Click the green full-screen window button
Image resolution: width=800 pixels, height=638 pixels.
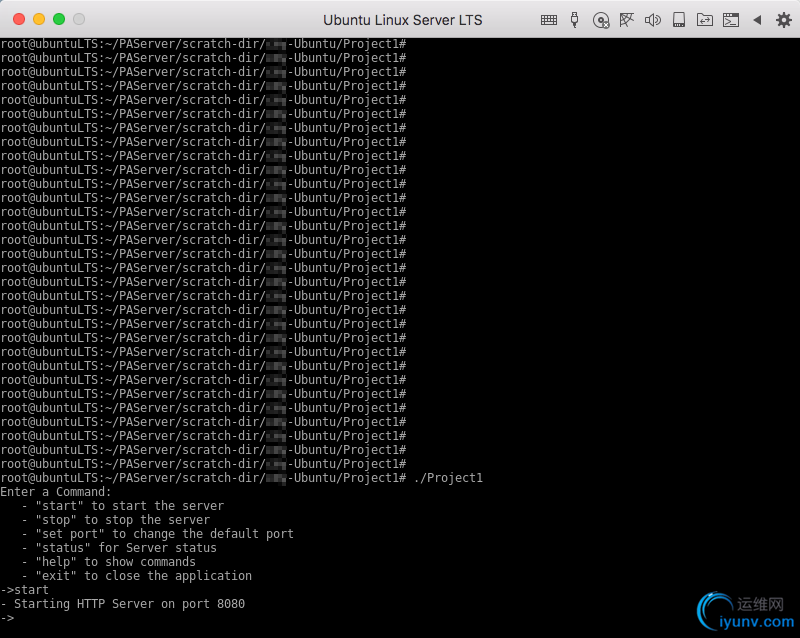59,19
